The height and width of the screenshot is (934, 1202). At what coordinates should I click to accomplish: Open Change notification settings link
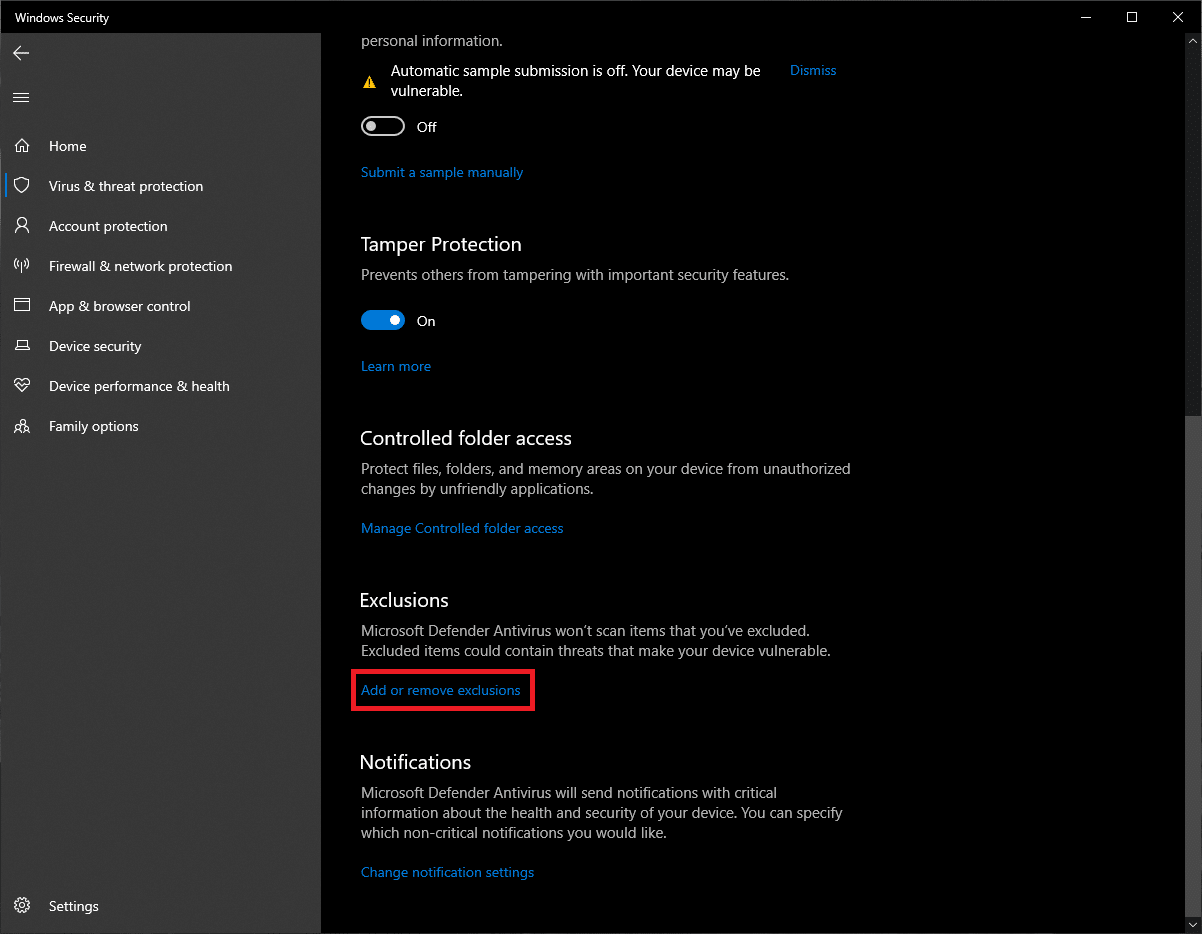(447, 873)
